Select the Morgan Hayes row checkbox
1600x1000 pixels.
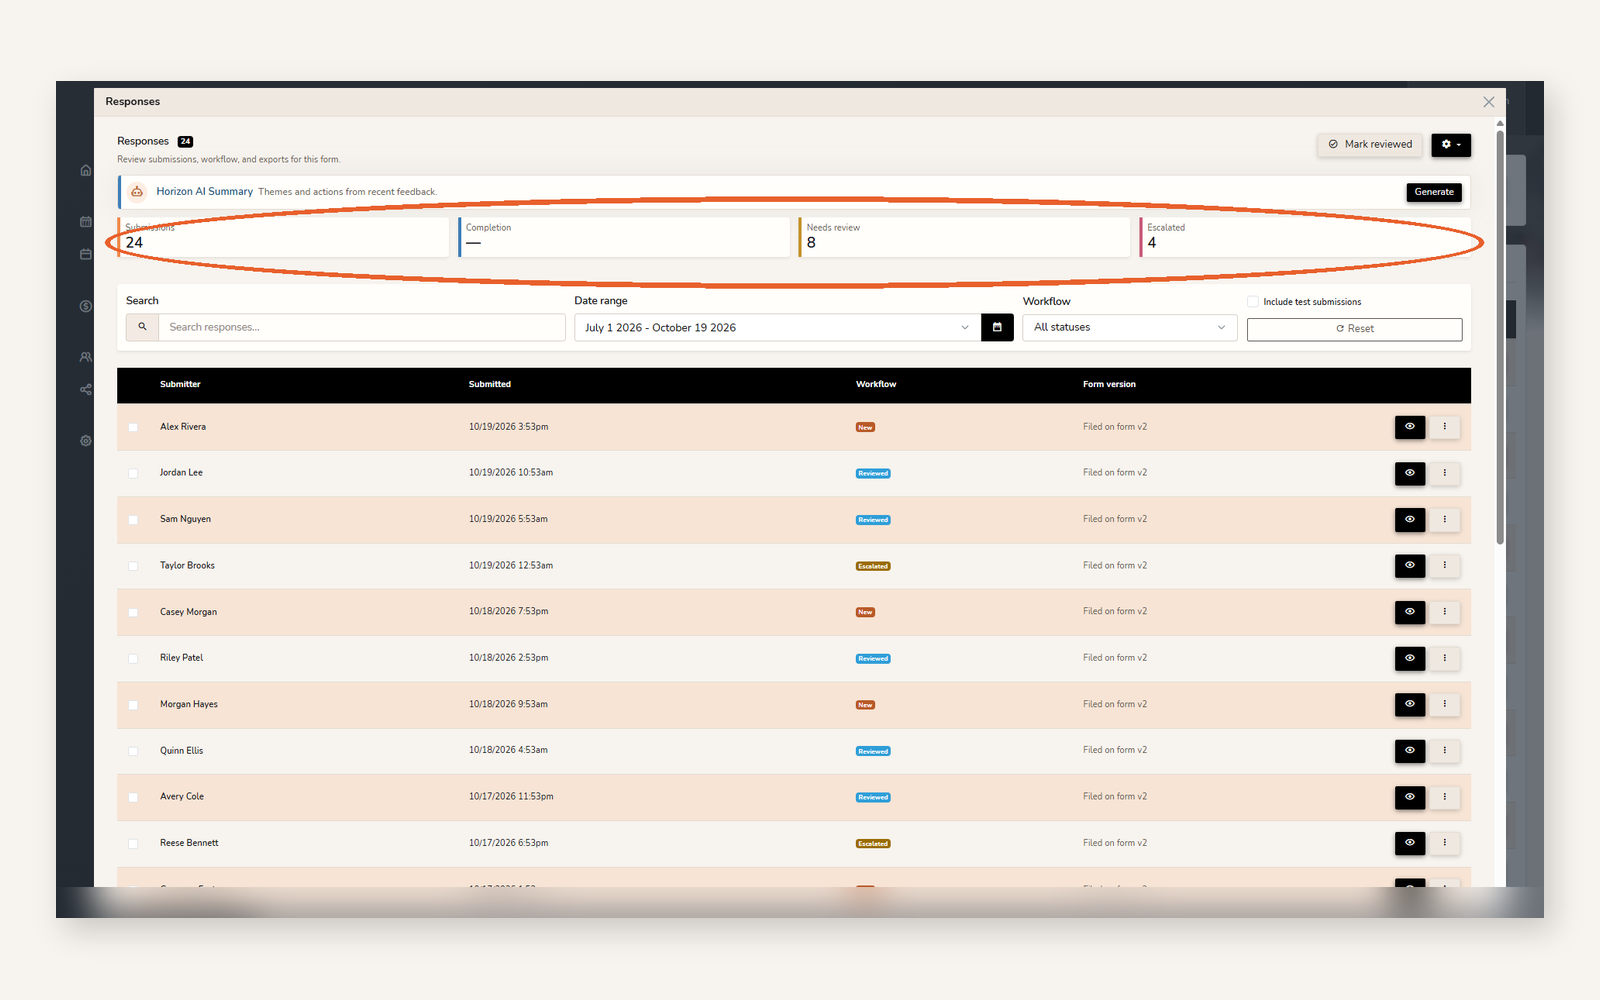pos(133,705)
